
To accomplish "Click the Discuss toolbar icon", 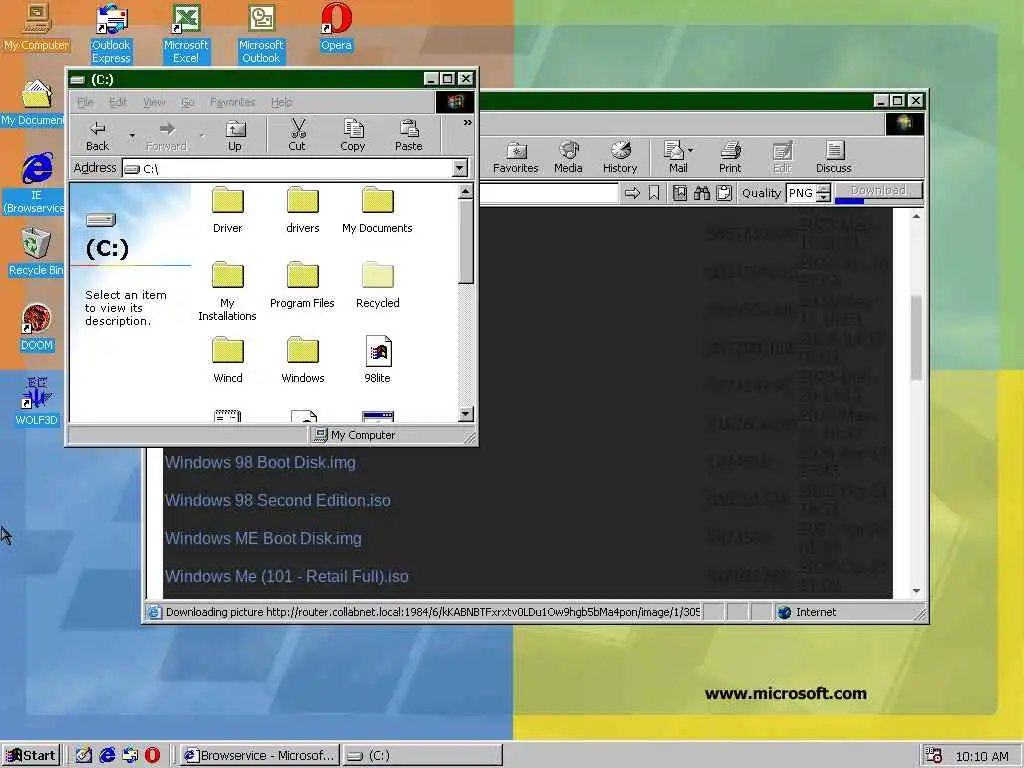I will [834, 157].
